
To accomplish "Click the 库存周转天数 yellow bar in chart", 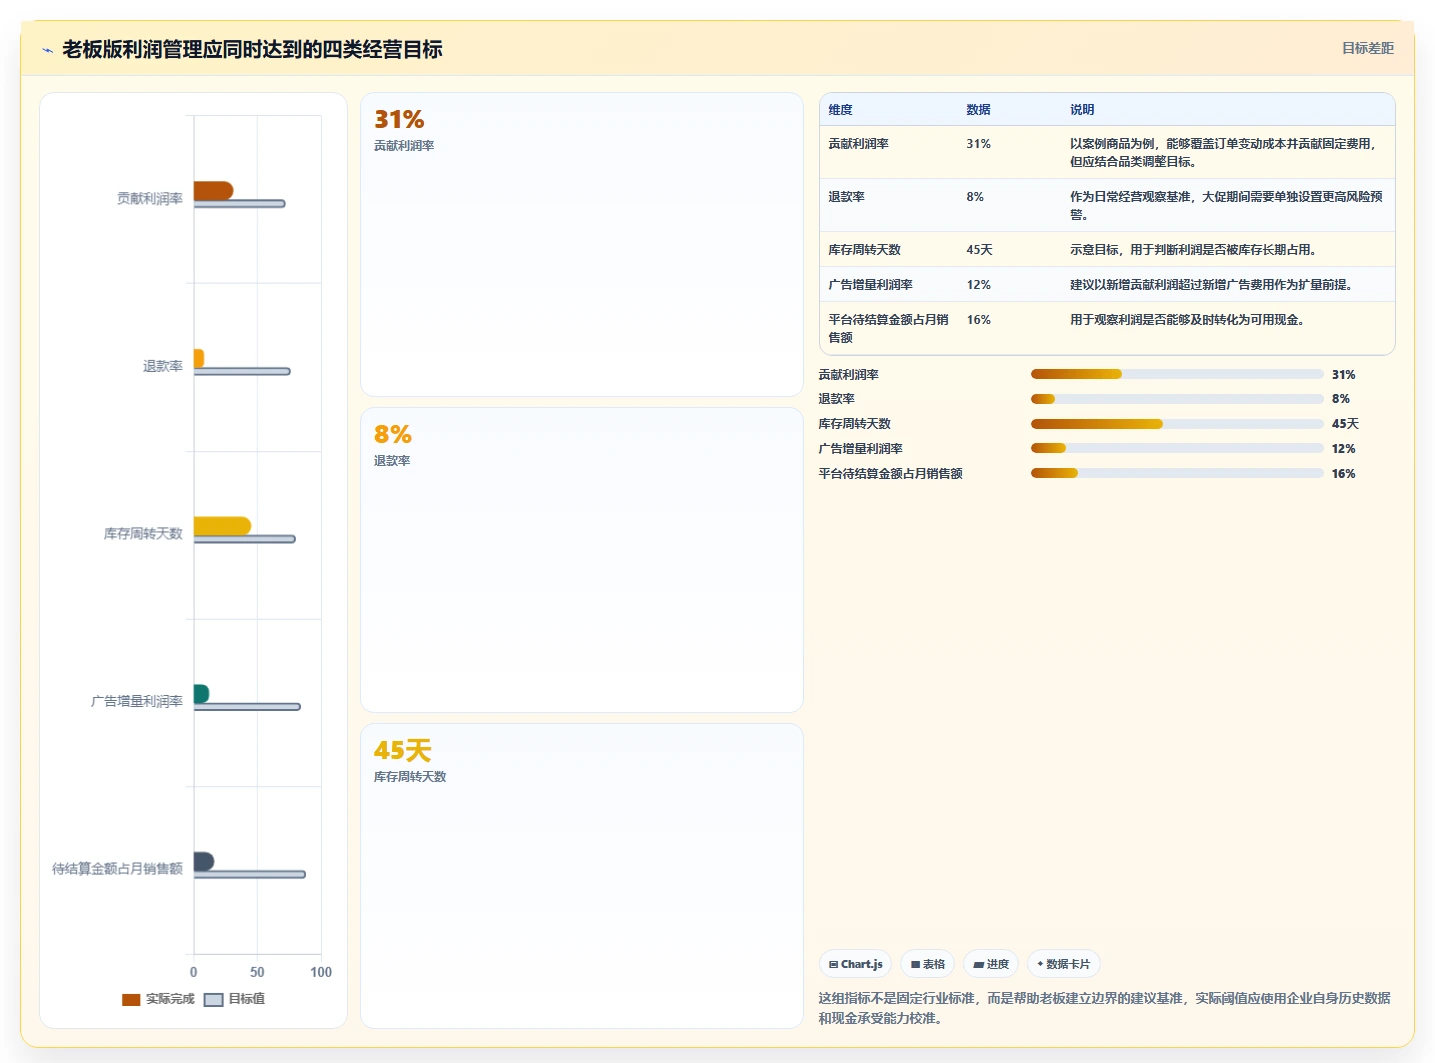I will (222, 526).
